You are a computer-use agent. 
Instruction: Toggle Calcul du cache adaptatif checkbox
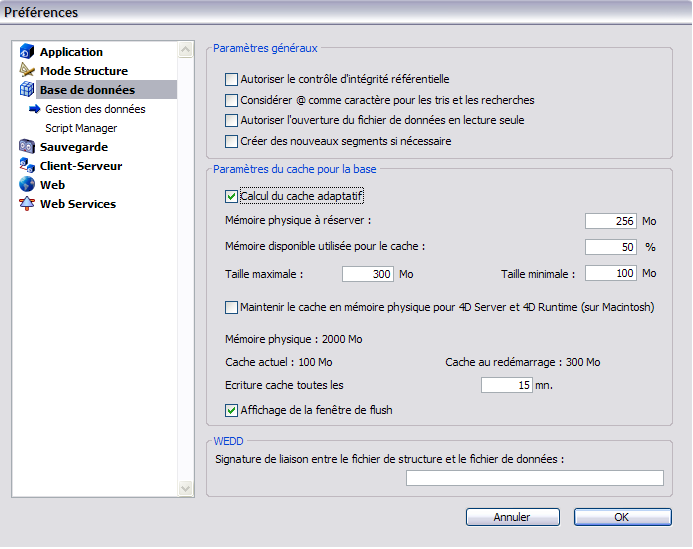click(x=232, y=197)
